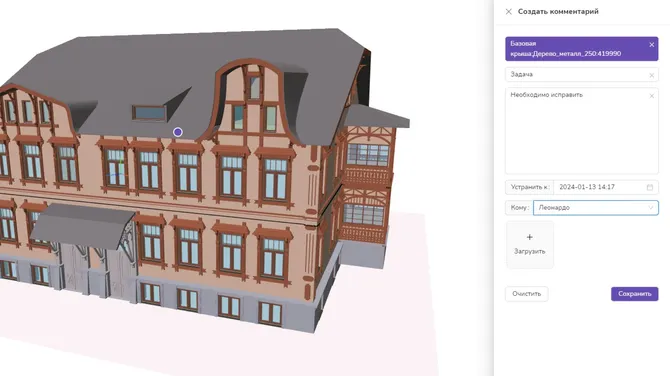Open the date picker showing 2024-01-13 14:17

(x=606, y=187)
